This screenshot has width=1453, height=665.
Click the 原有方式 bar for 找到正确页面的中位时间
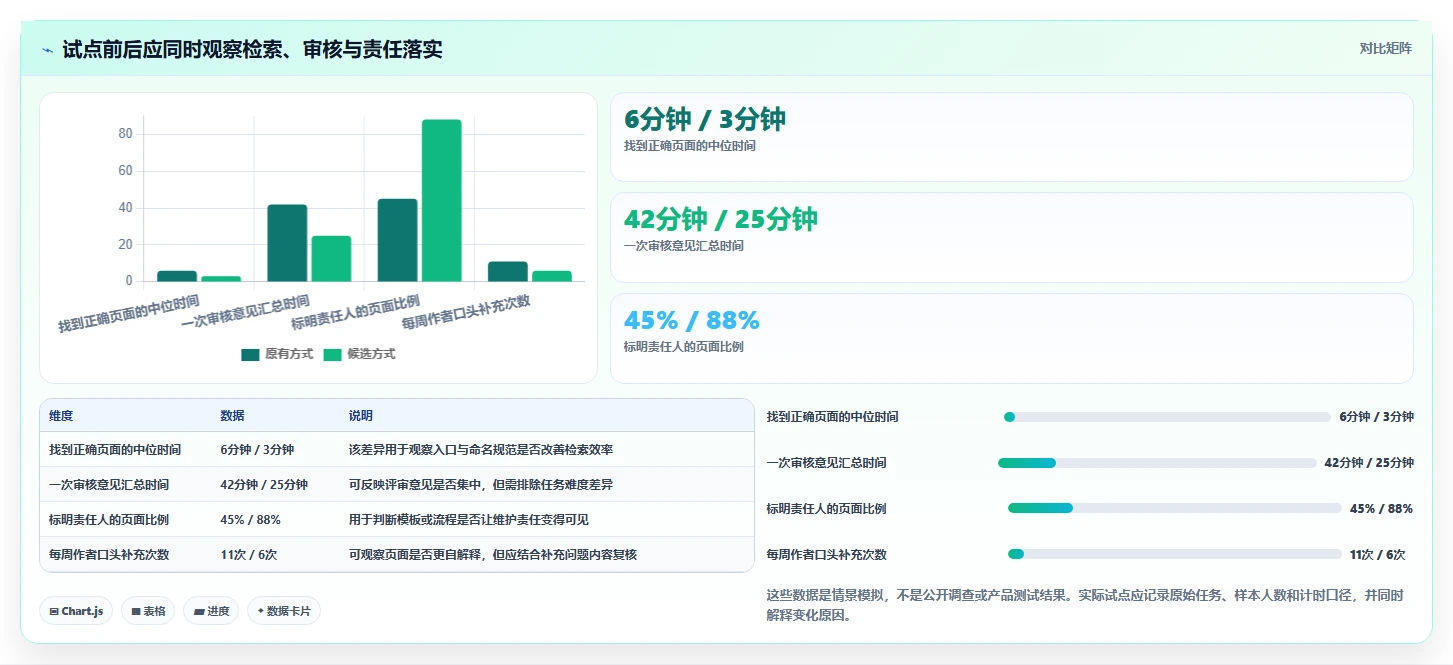coord(177,276)
